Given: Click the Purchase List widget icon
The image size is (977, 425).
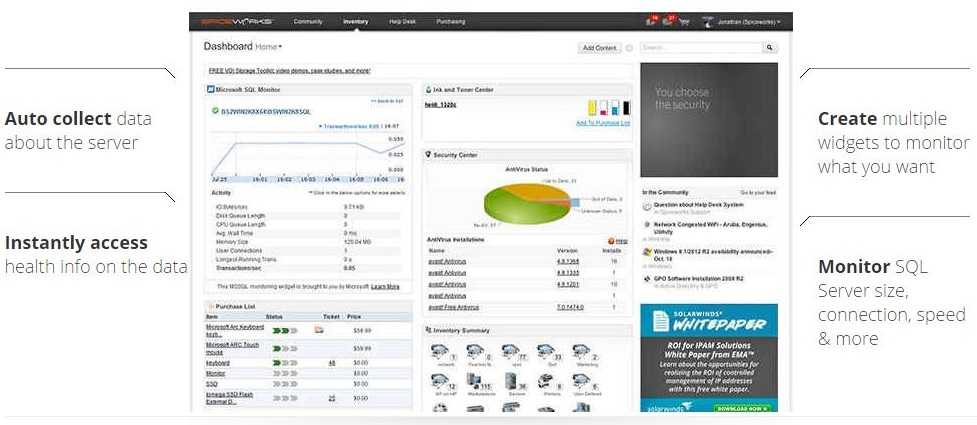Looking at the screenshot, I should (211, 307).
